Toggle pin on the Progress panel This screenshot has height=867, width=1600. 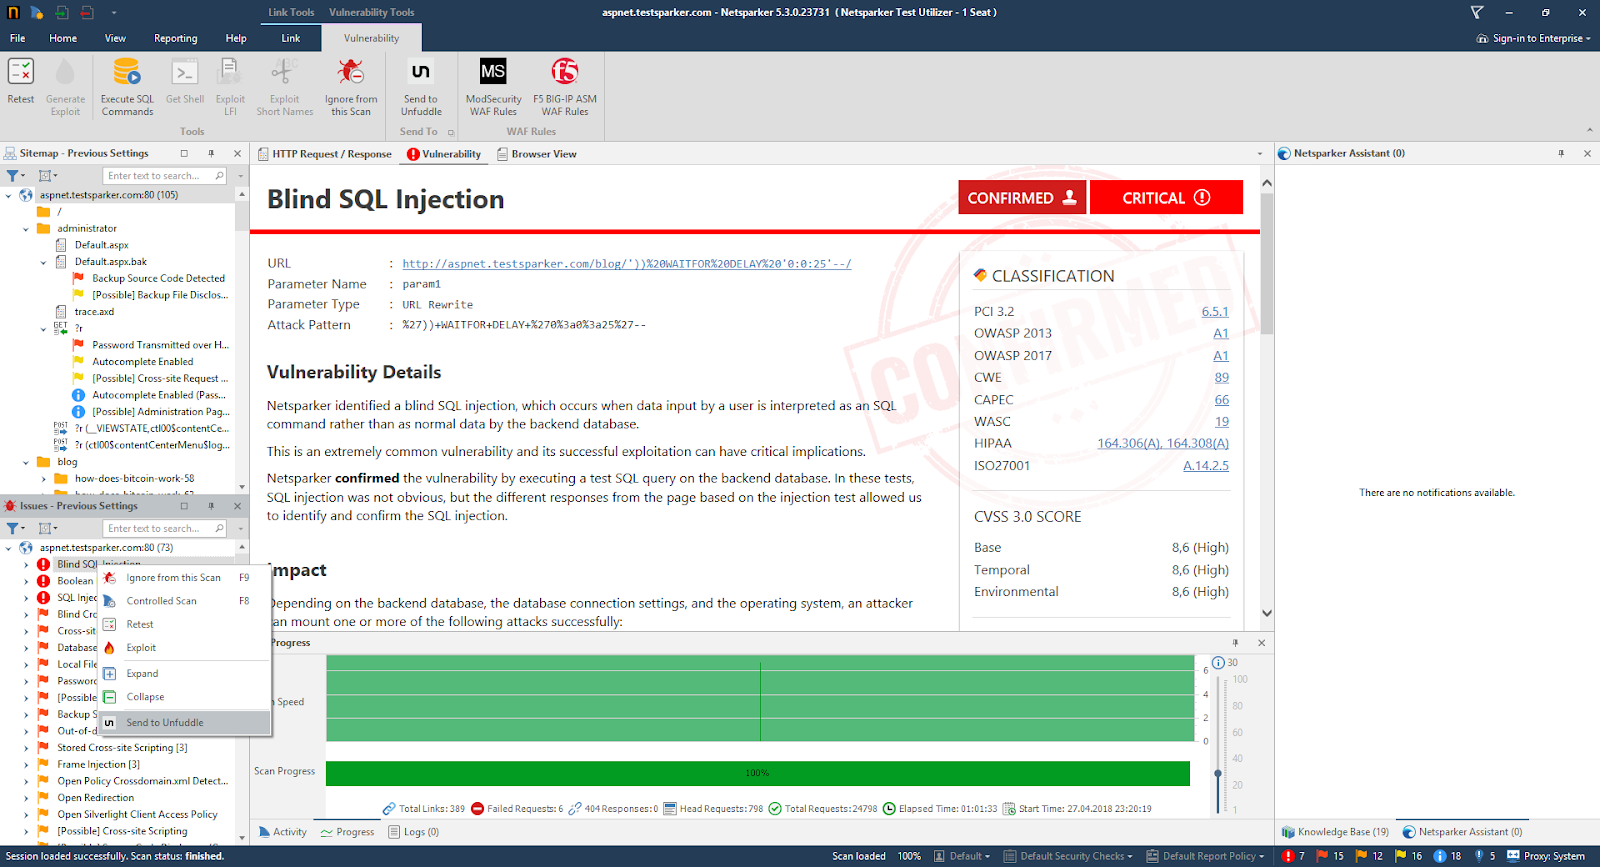(x=1235, y=643)
